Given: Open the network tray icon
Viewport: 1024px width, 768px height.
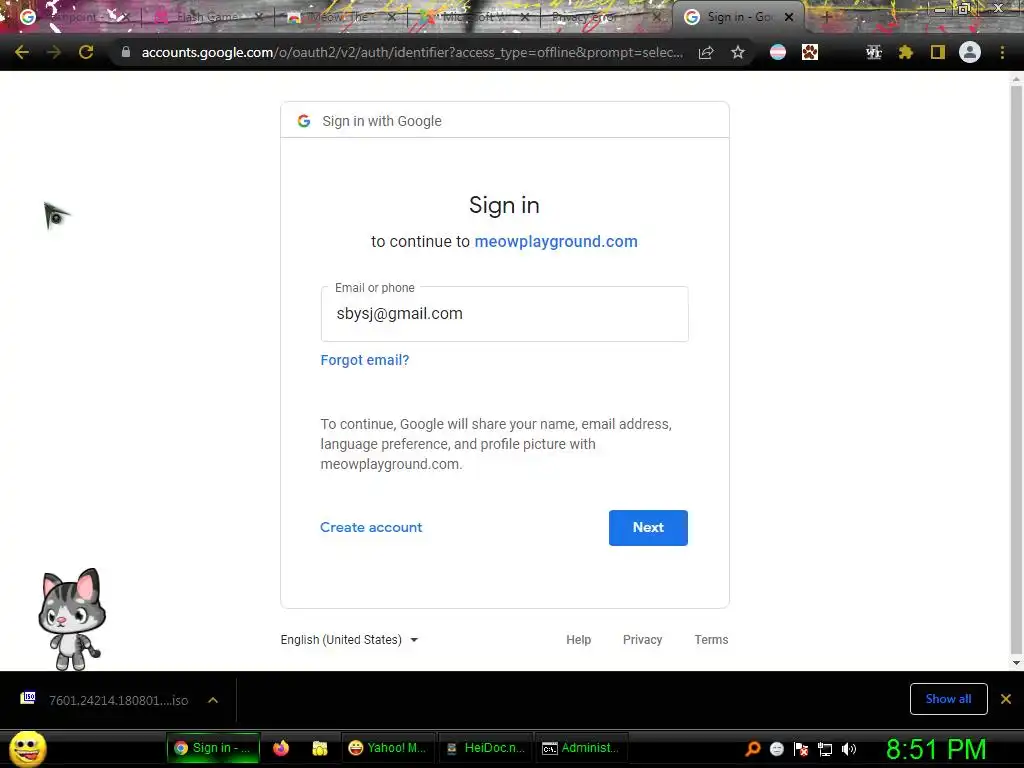Looking at the screenshot, I should coord(825,749).
